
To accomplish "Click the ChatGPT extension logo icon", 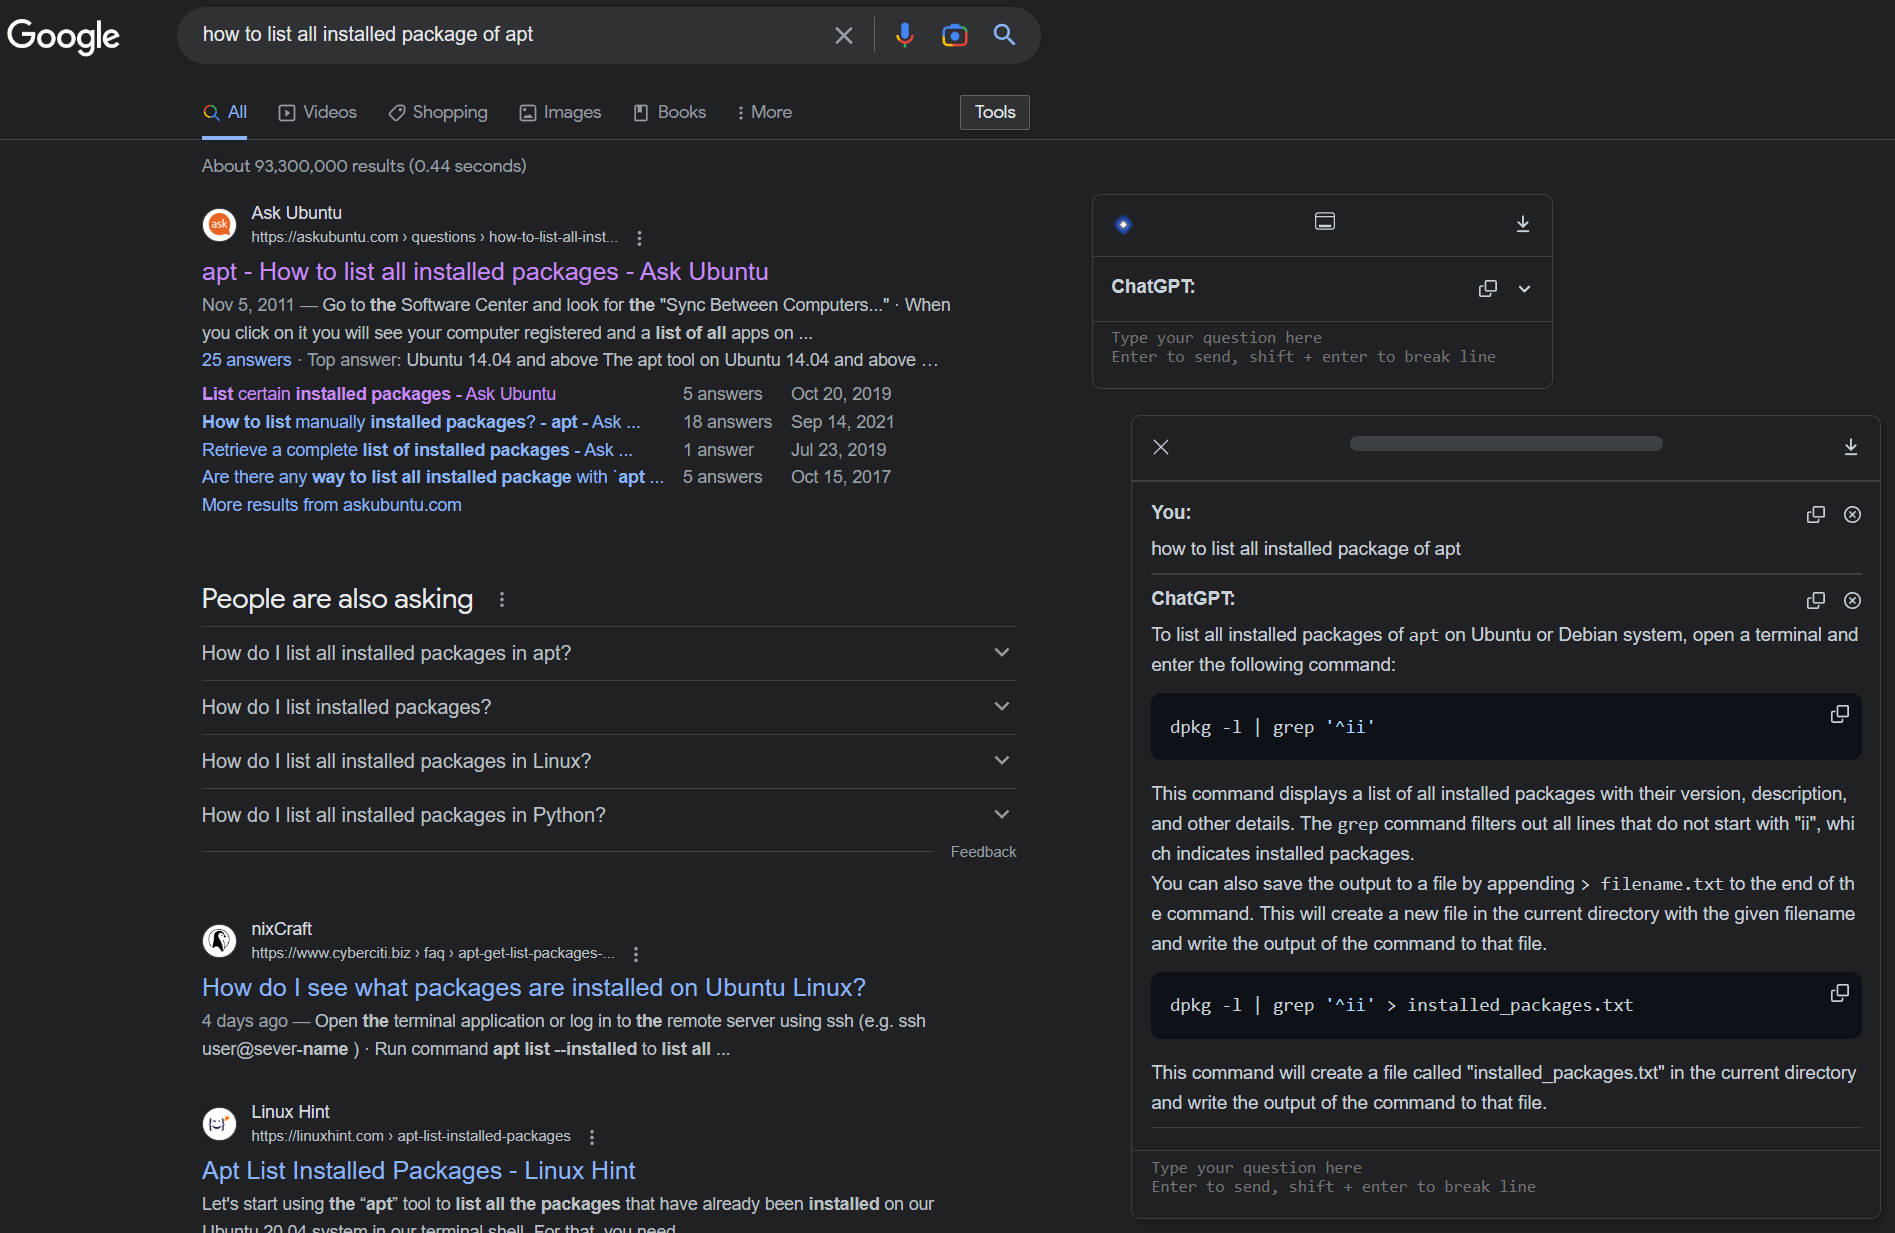I will point(1123,224).
